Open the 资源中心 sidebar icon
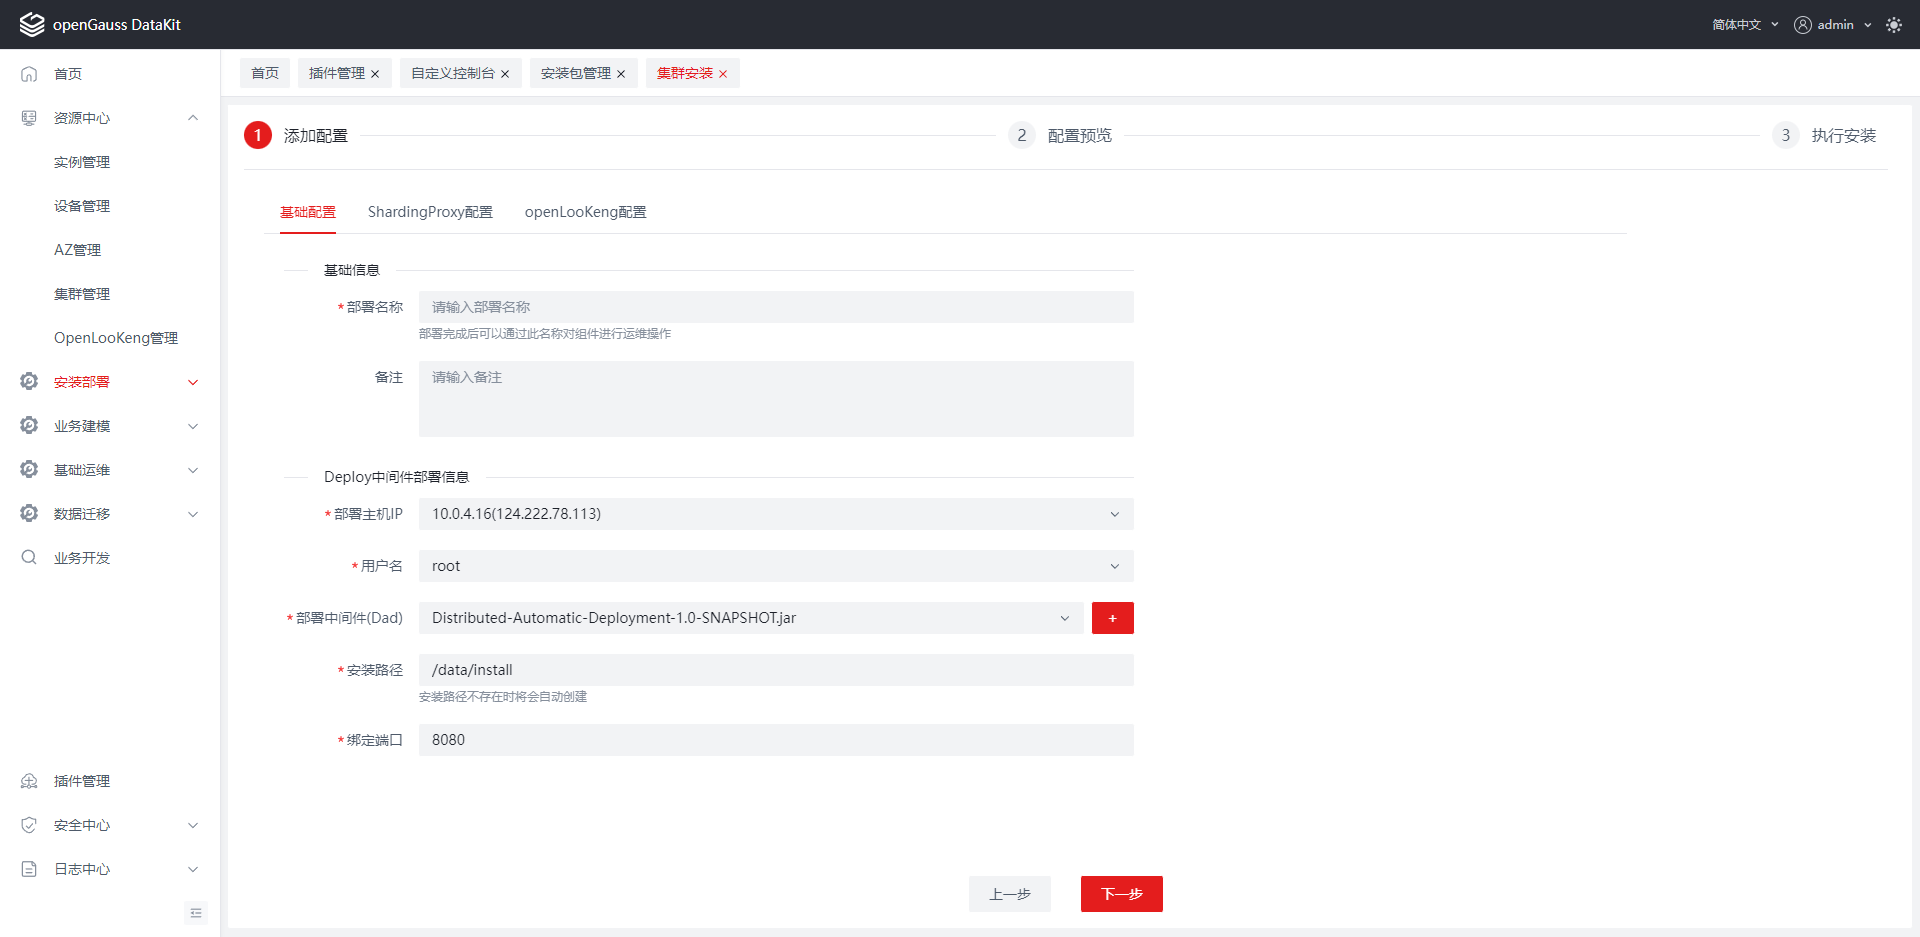The height and width of the screenshot is (937, 1920). tap(28, 117)
